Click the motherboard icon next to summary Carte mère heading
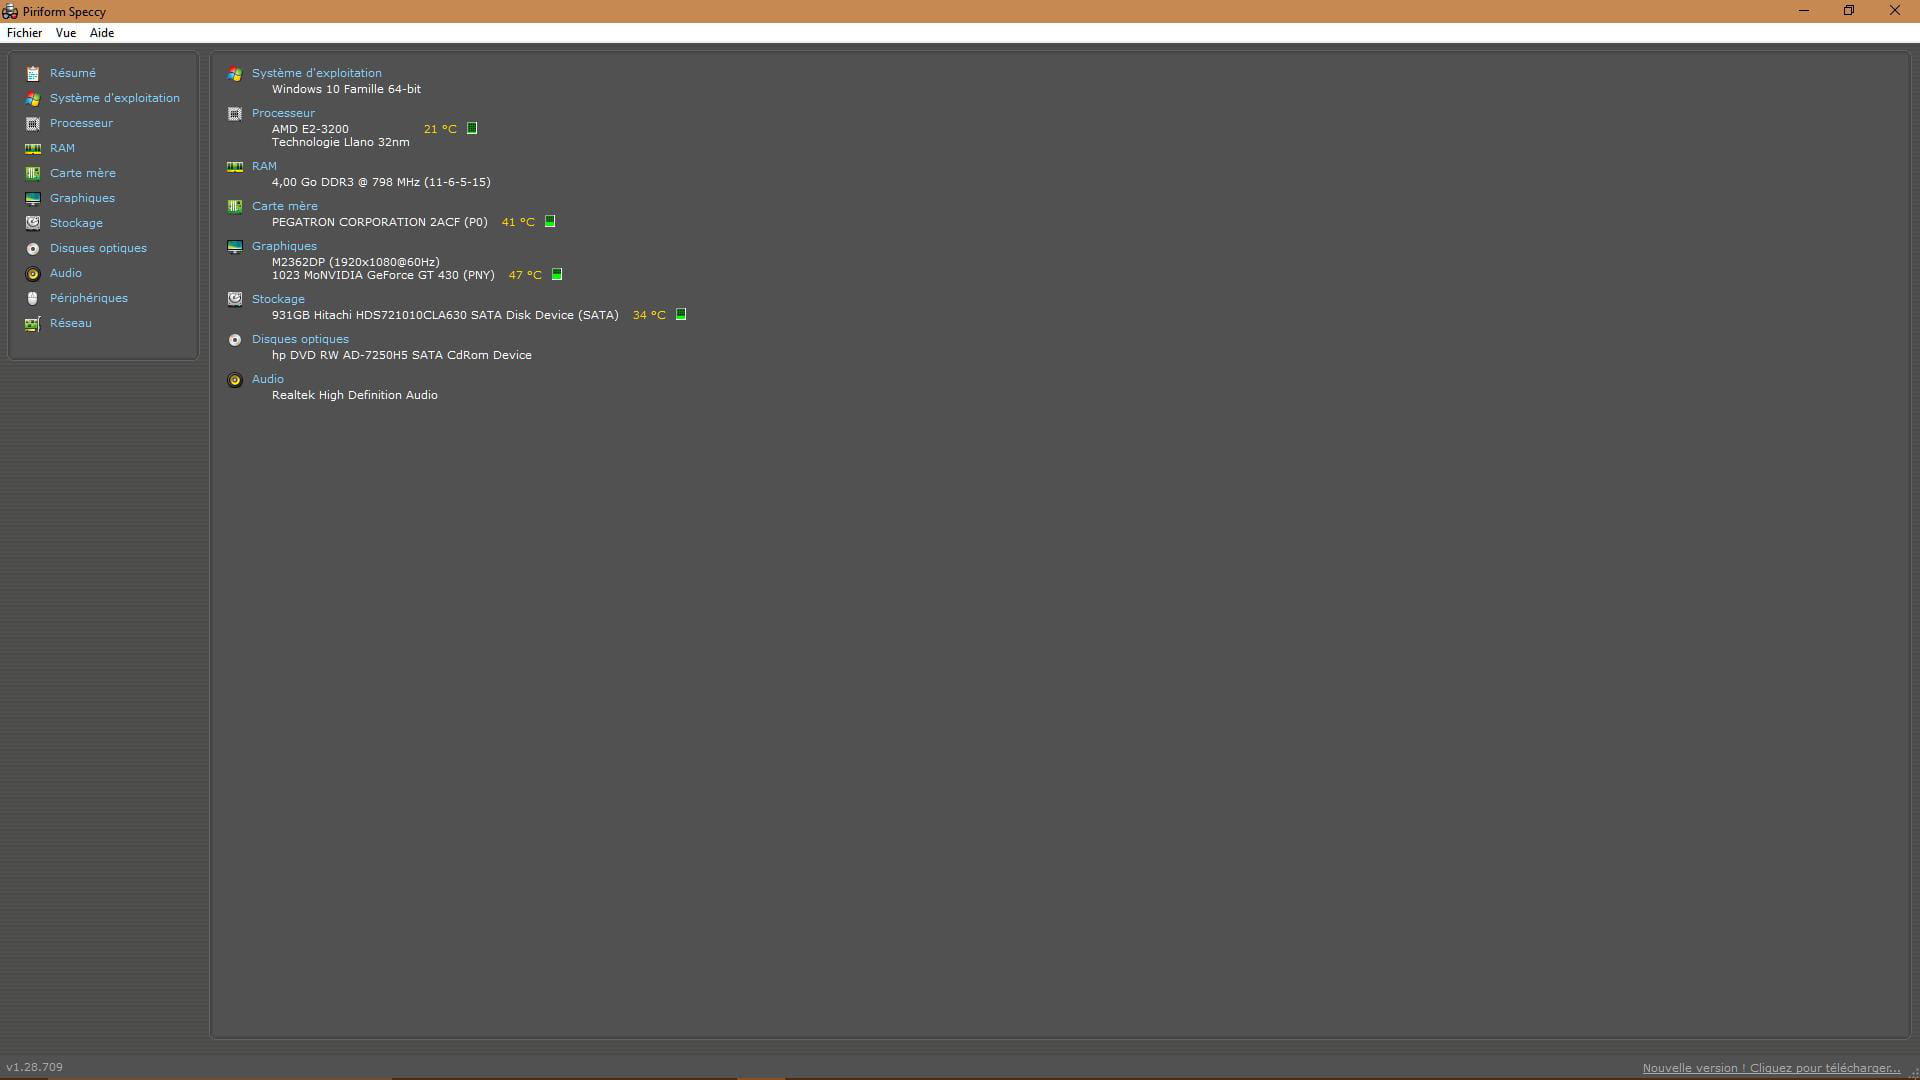This screenshot has width=1920, height=1080. pyautogui.click(x=235, y=207)
